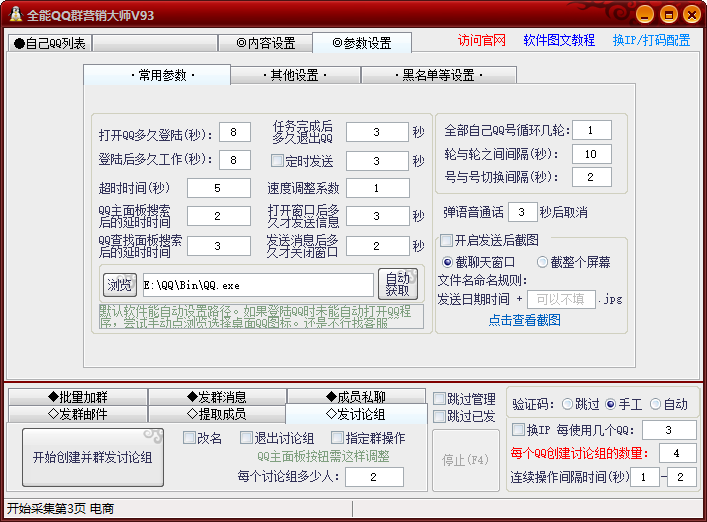707x522 pixels.
Task: Click 连续操作间隔 minimum field
Action: 645,477
